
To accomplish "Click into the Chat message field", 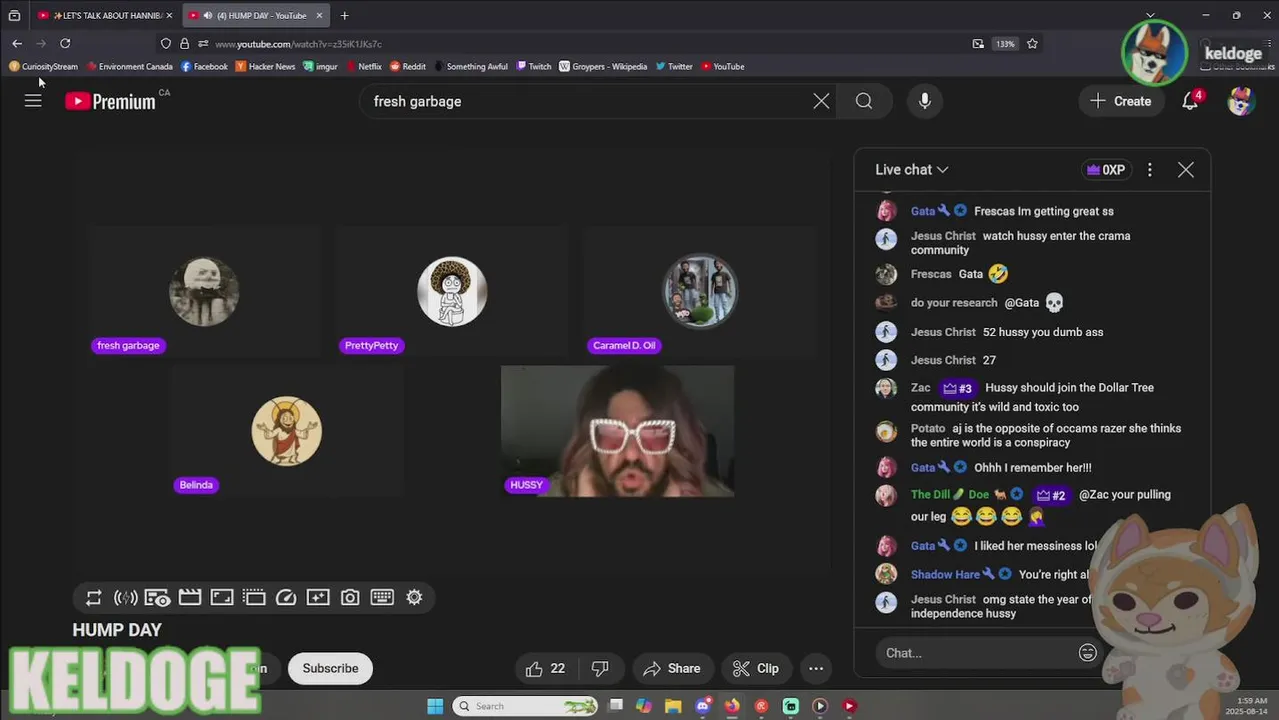I will tap(978, 653).
